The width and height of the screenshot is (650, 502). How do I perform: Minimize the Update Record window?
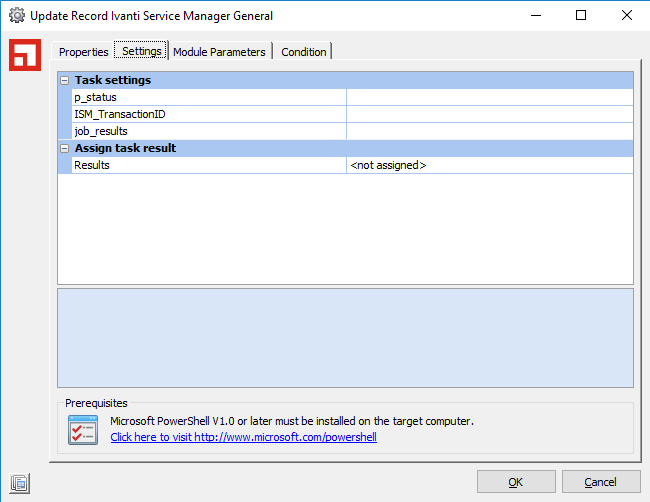pos(536,15)
